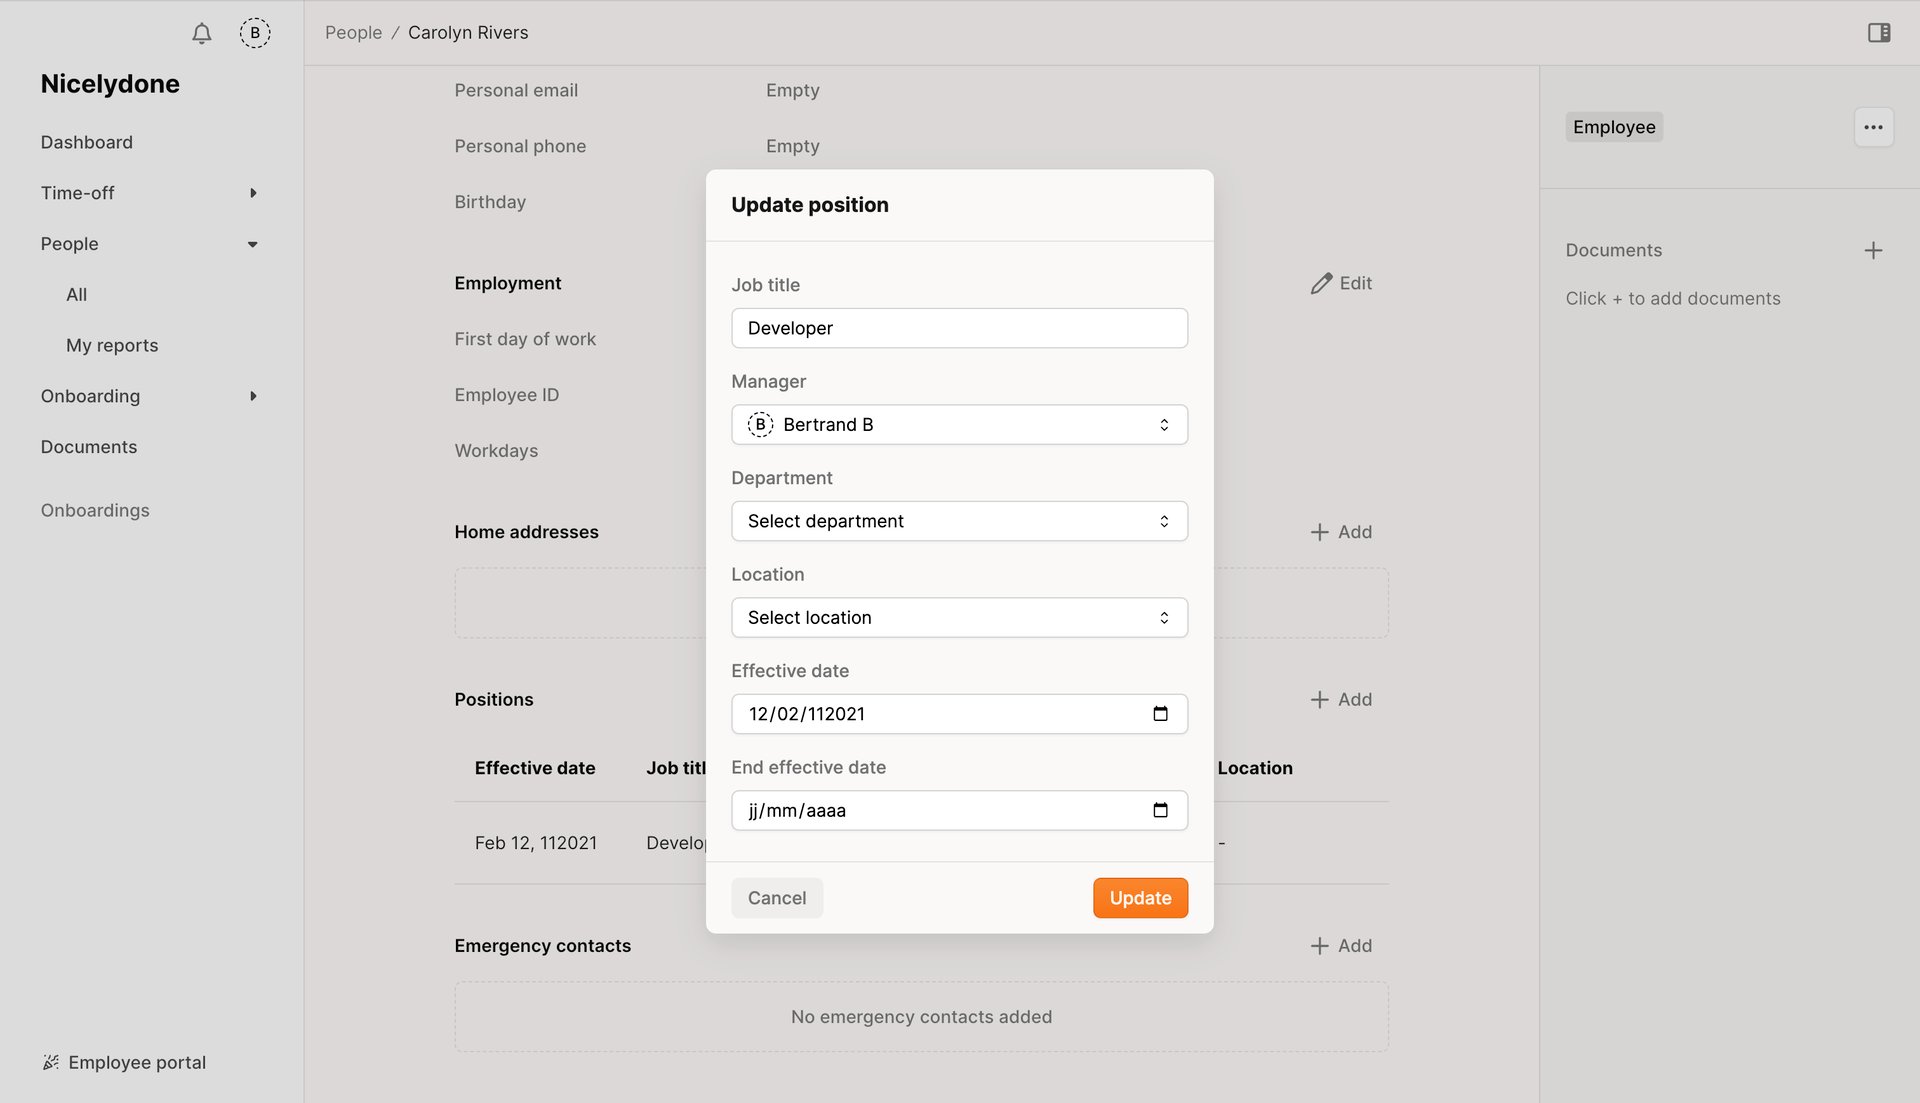Open the Select department dropdown
1920x1103 pixels.
tap(959, 520)
